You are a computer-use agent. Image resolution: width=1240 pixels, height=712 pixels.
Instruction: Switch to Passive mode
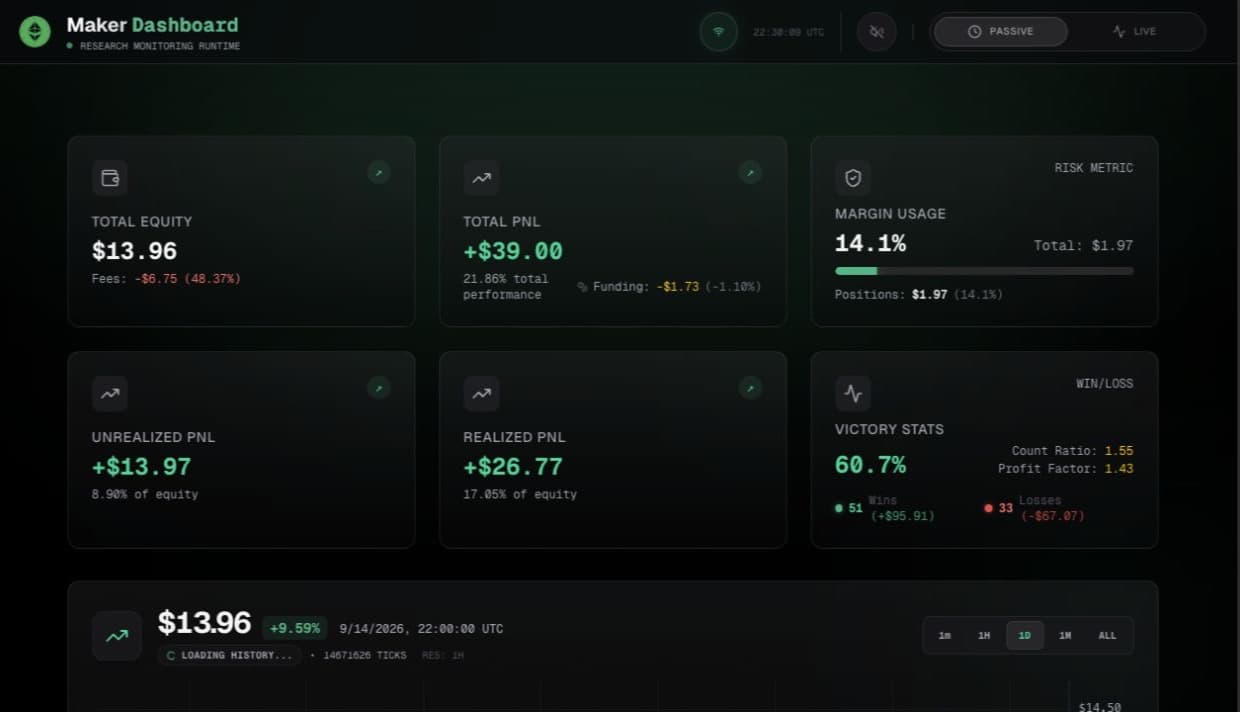coord(1000,32)
